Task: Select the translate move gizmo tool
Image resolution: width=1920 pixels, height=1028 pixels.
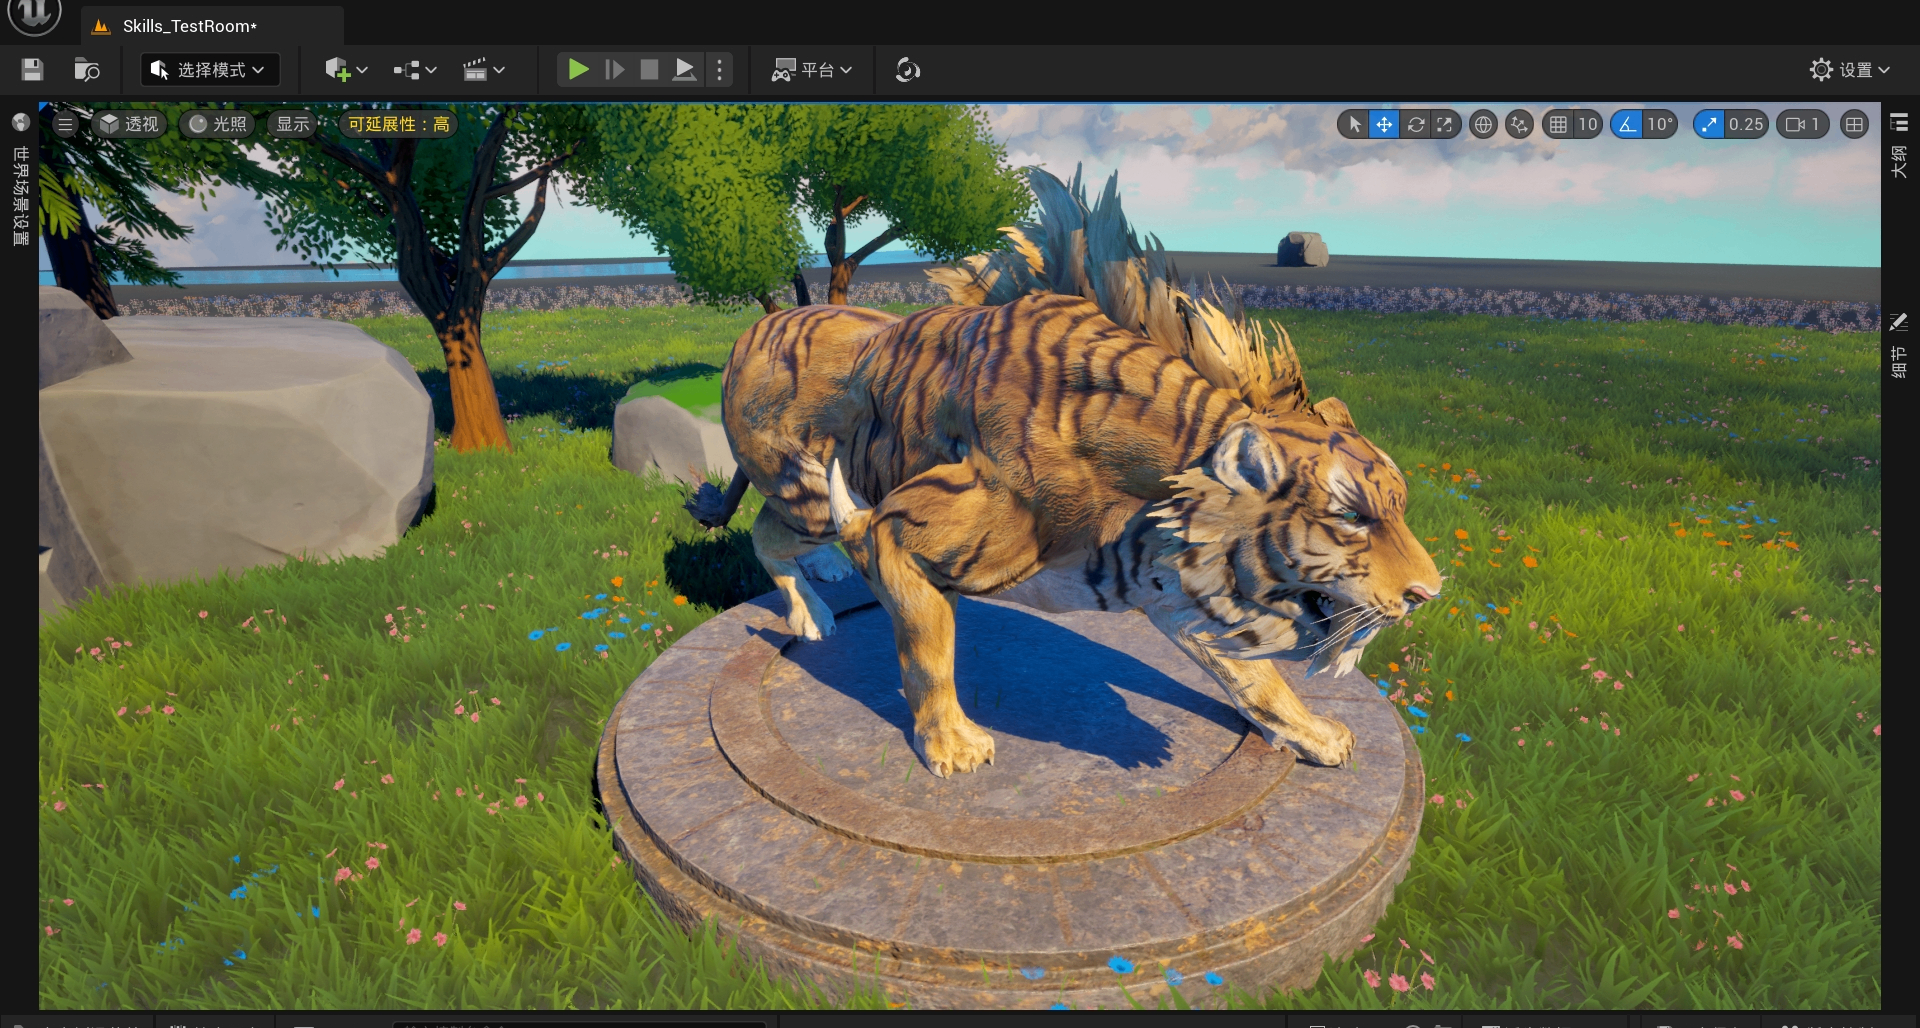Action: coord(1384,124)
